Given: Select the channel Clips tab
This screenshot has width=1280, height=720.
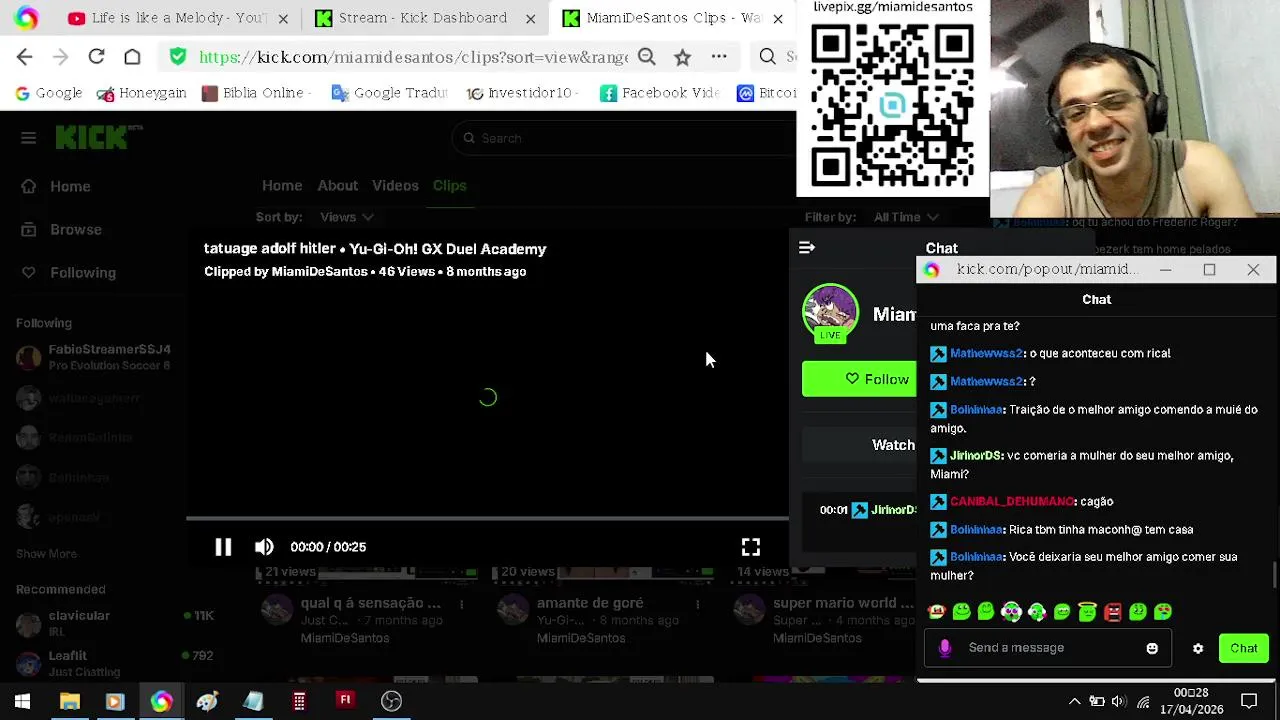Looking at the screenshot, I should pos(449,186).
